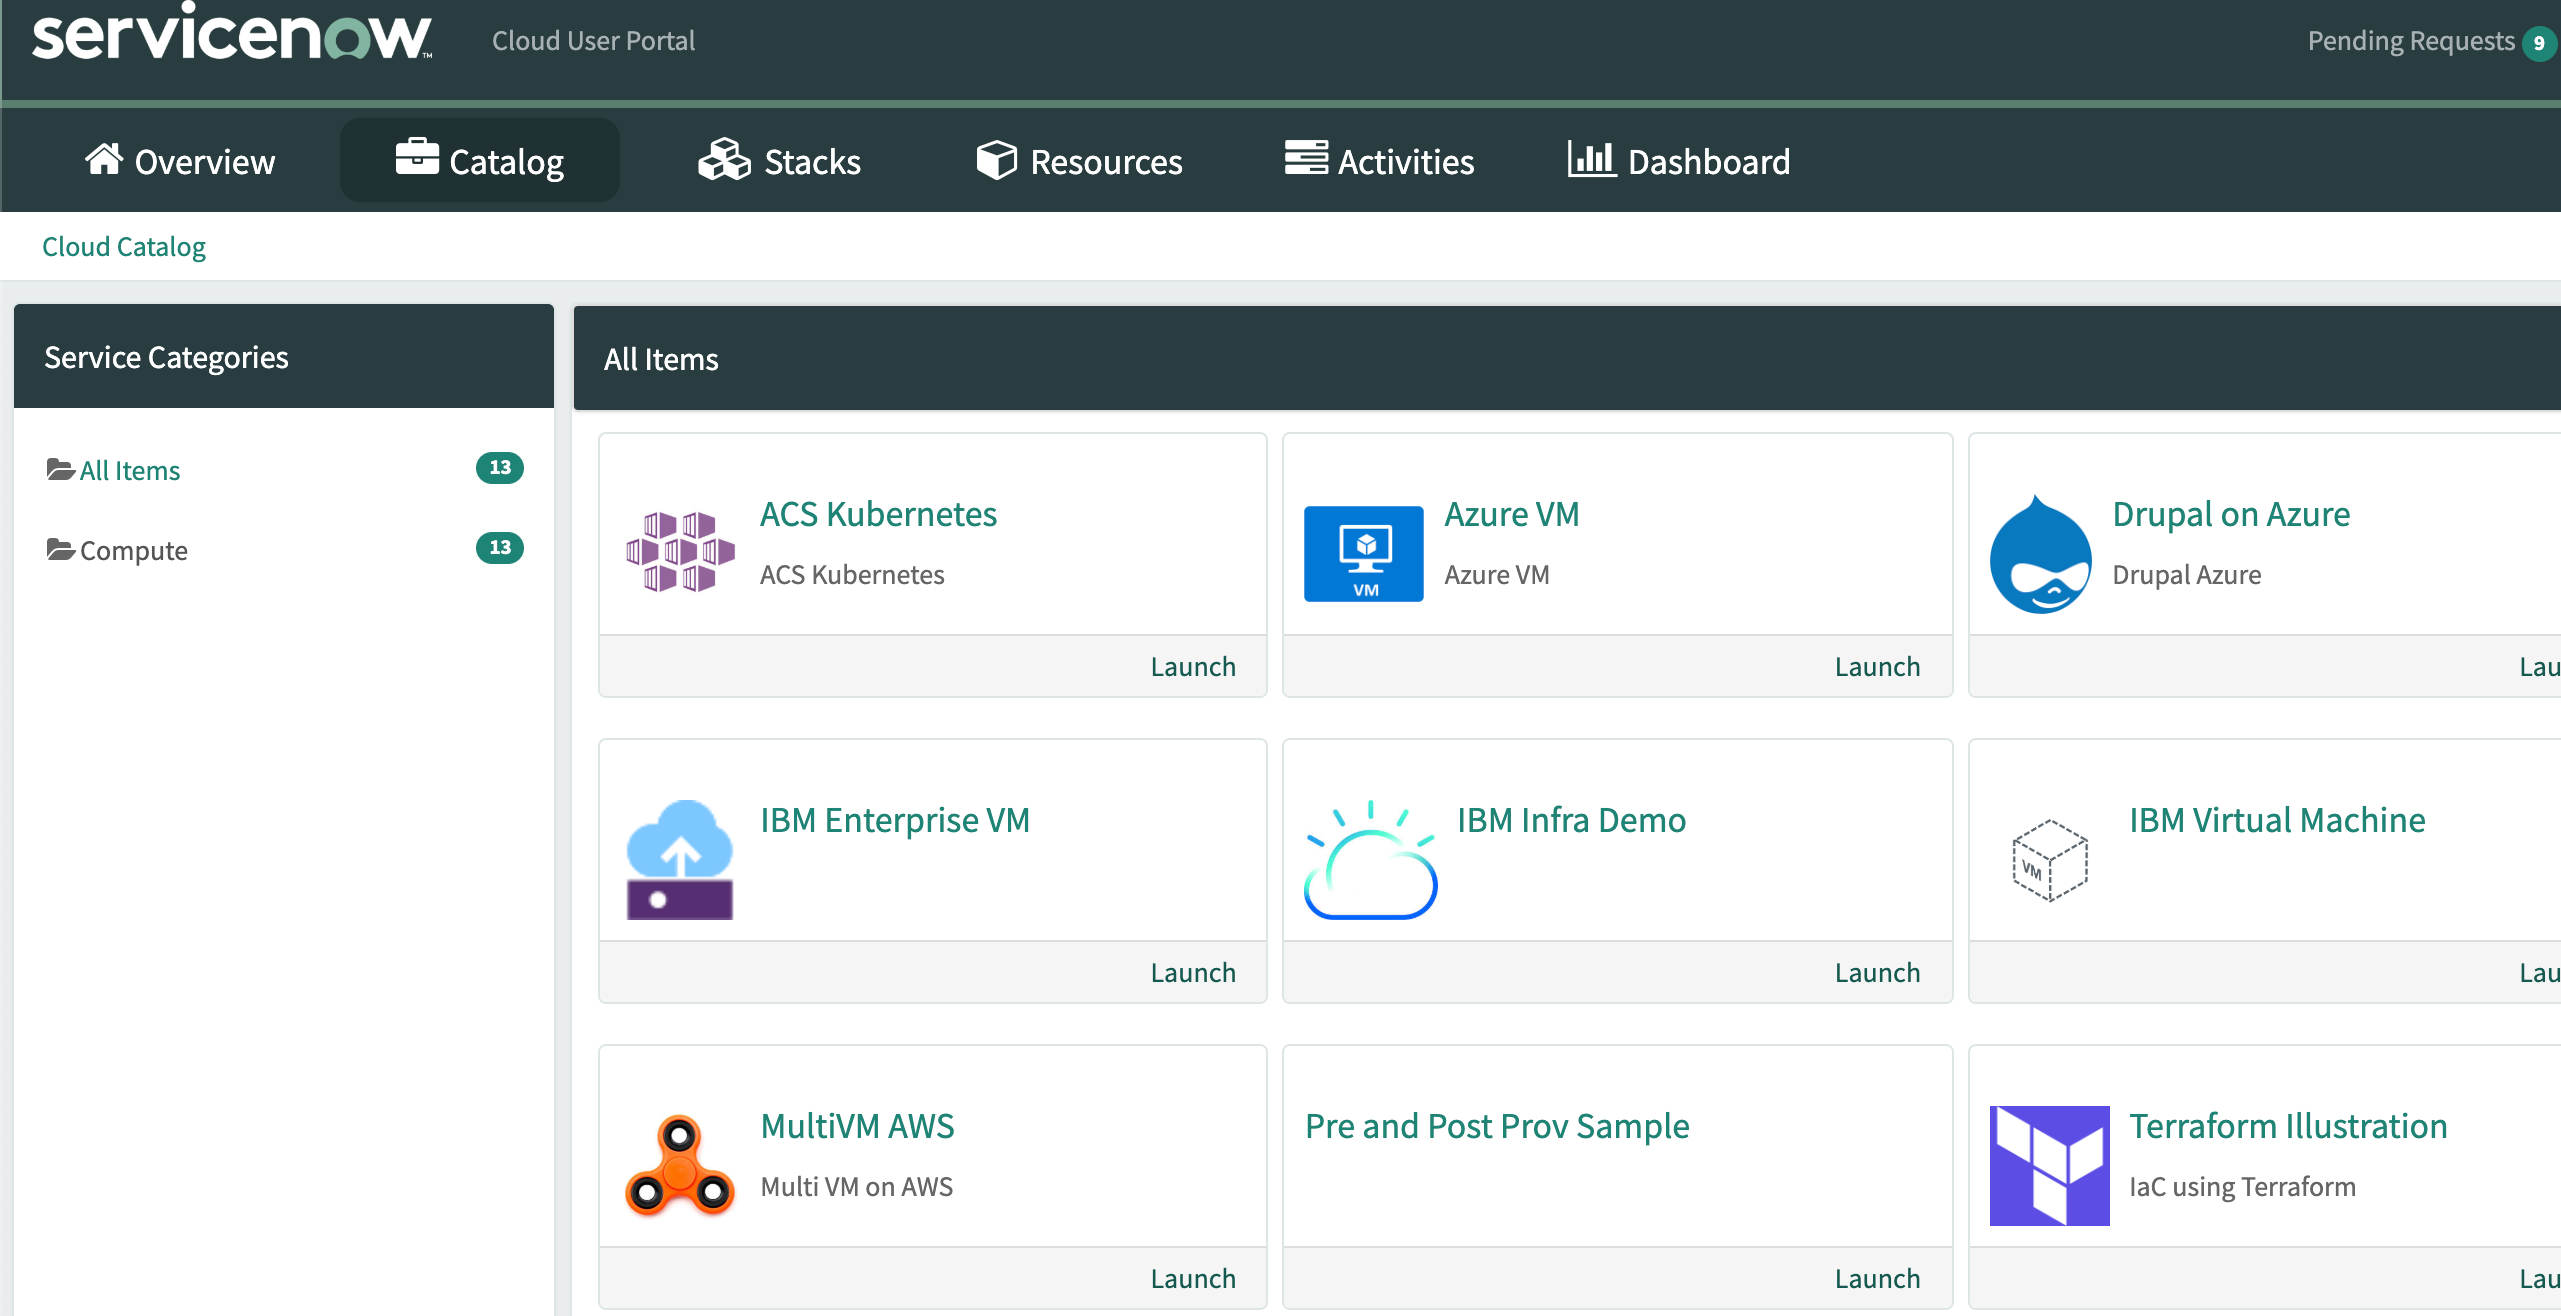Screen dimensions: 2561x1316
Task: Open the IBM Virtual Machine title
Action: pos(2277,820)
